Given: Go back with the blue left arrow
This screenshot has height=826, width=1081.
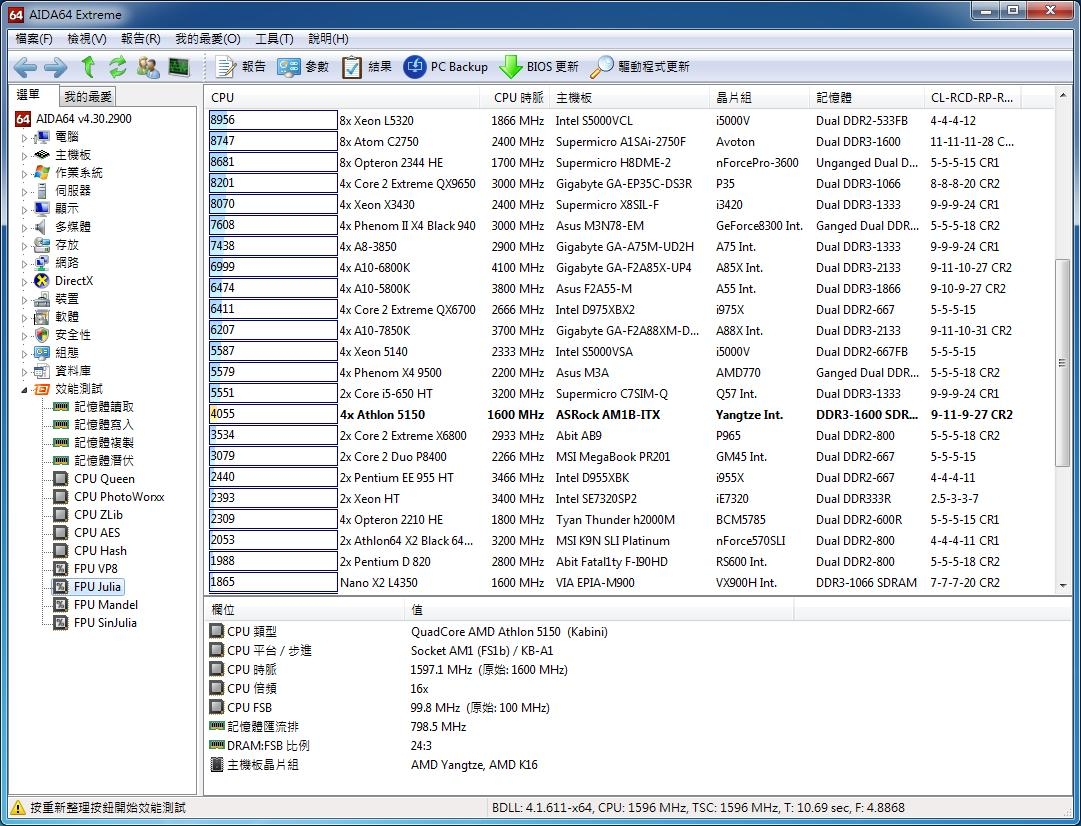Looking at the screenshot, I should [x=26, y=67].
